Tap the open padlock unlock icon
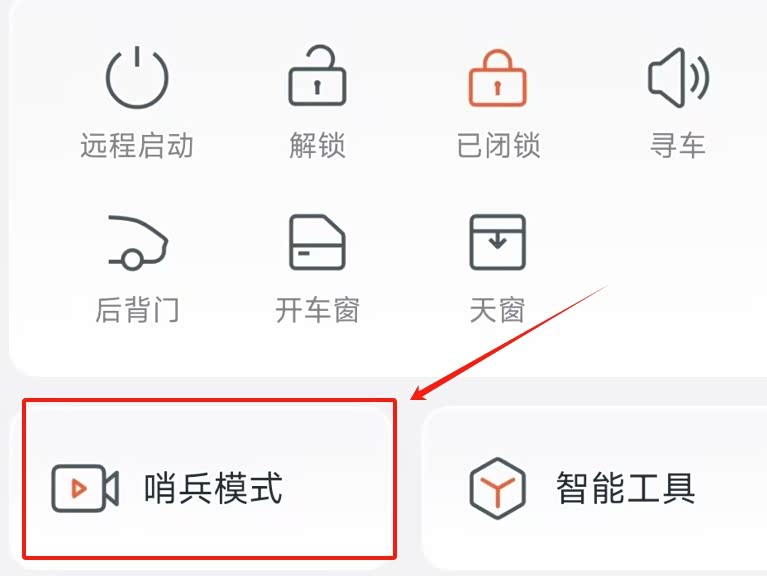Viewport: 767px width, 576px height. click(317, 76)
